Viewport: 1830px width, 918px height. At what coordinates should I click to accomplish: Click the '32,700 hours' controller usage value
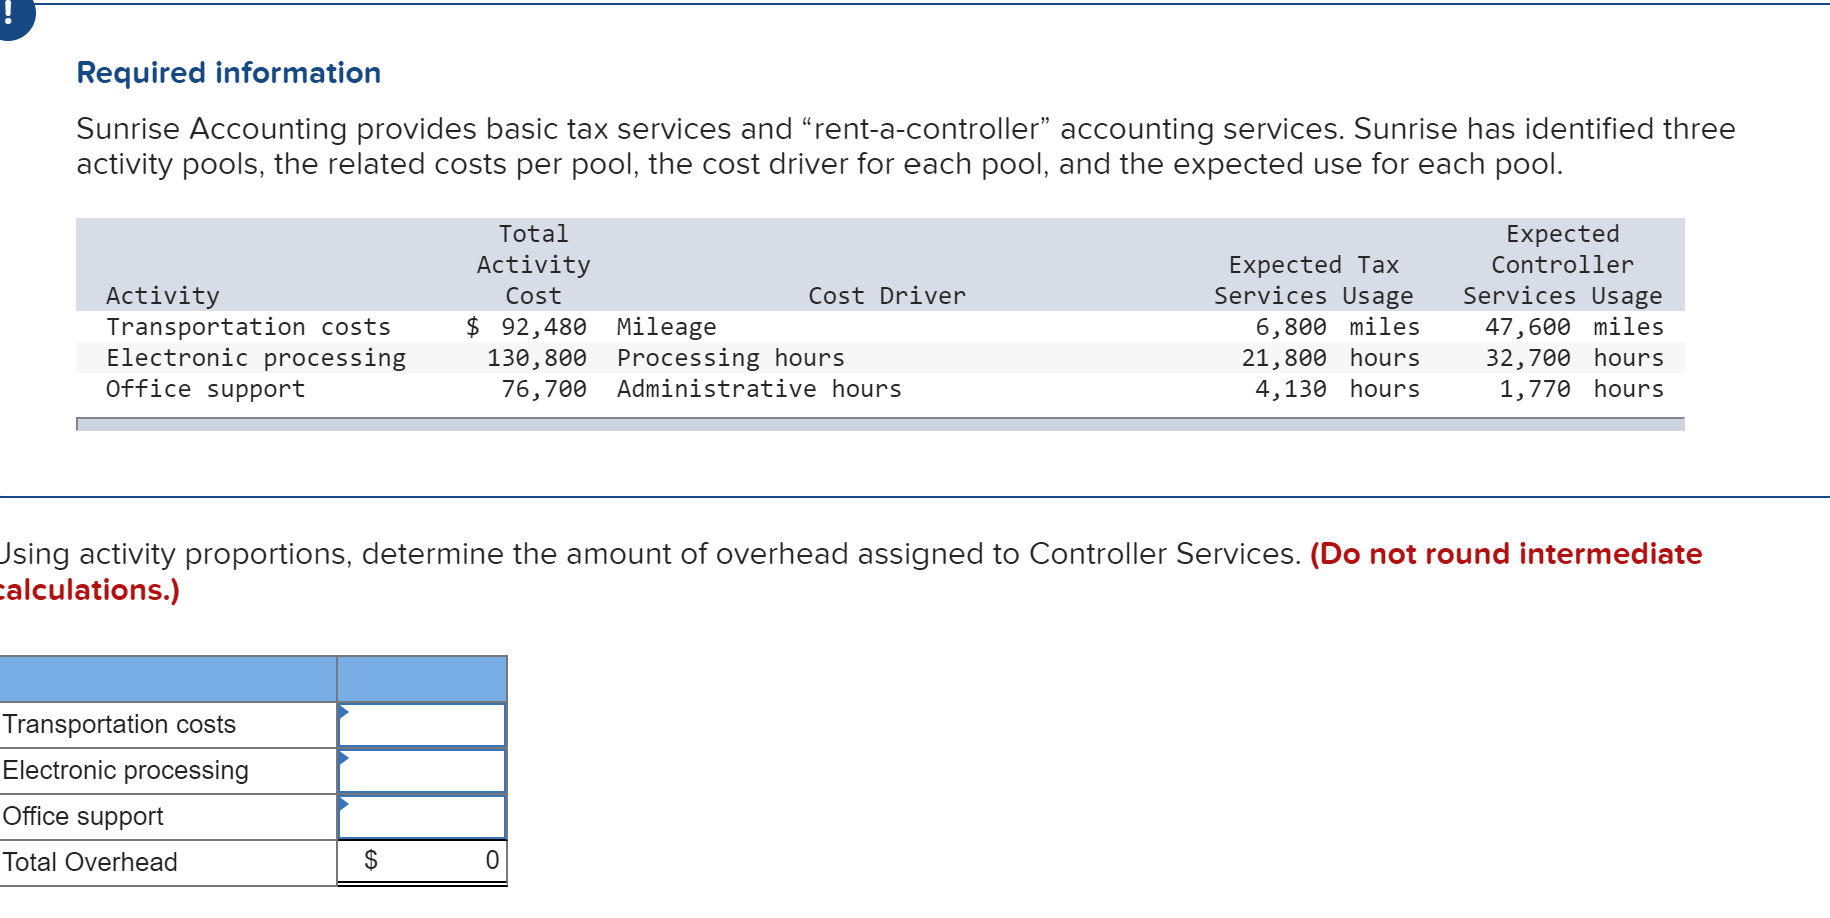tap(1574, 358)
